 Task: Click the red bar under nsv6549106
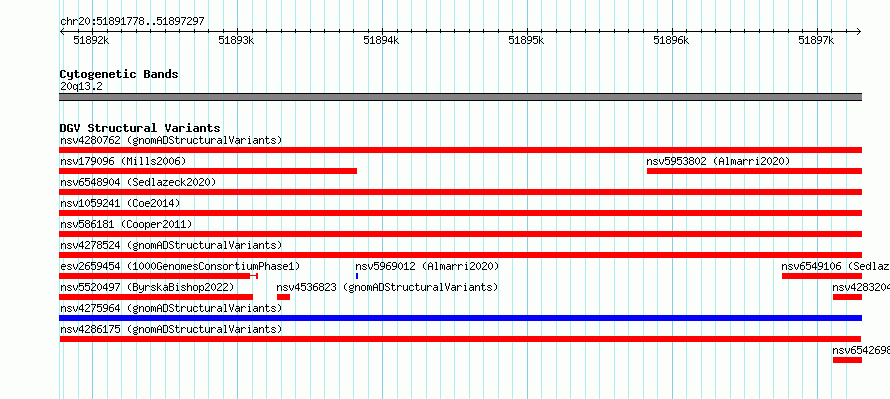822,276
